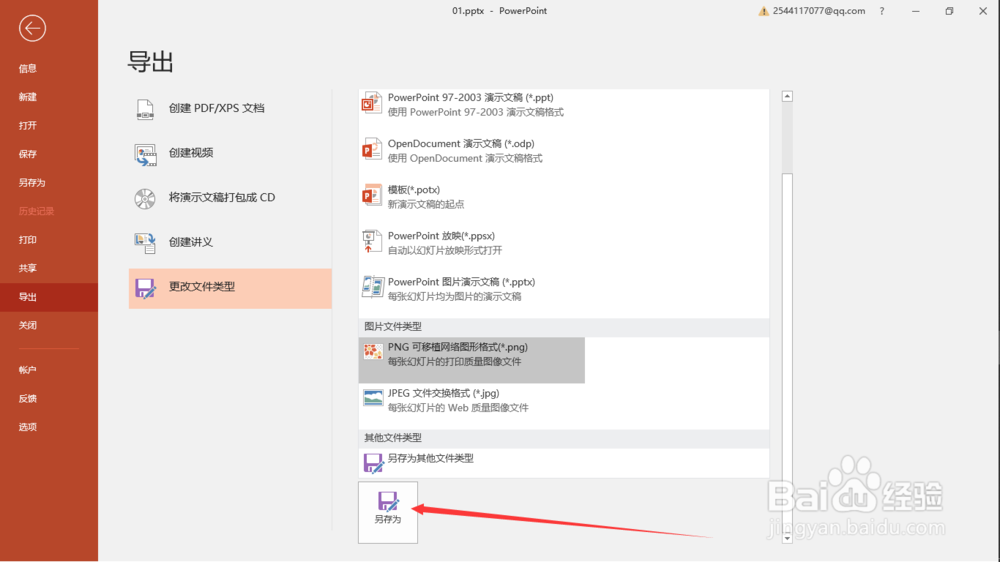Select PNG 可移植网络图形格式(*.png) text
This screenshot has width=1000, height=562.
tap(458, 347)
